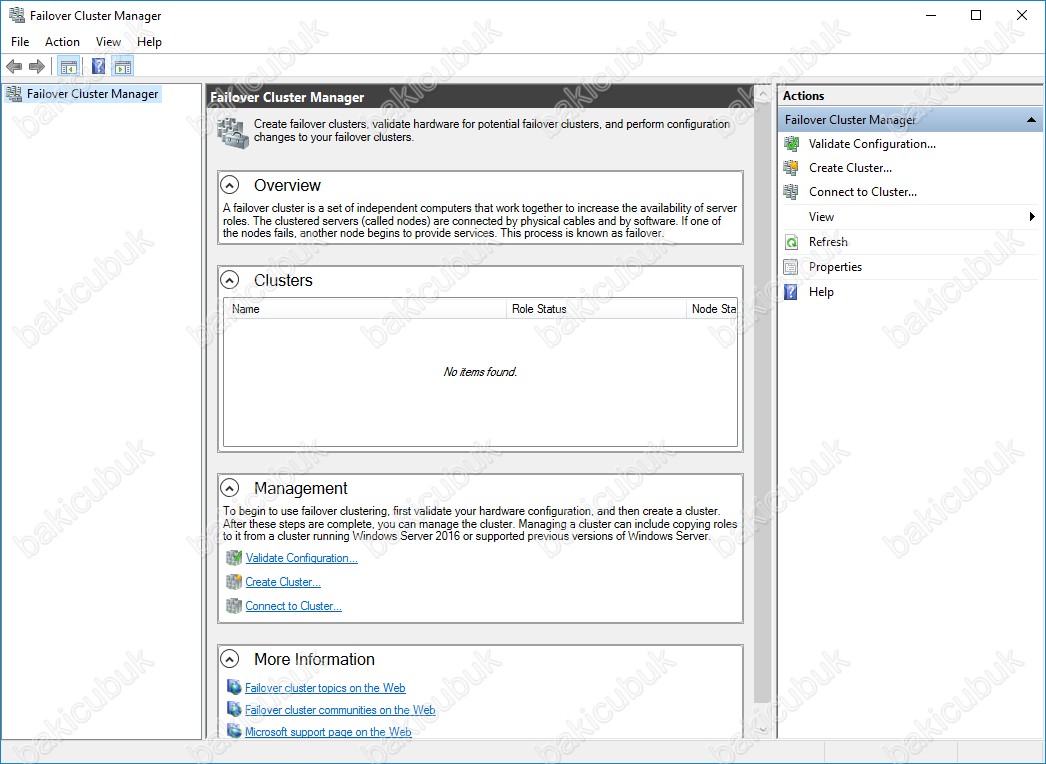Click the Refresh icon in Actions pane
The height and width of the screenshot is (764, 1046).
coord(791,242)
